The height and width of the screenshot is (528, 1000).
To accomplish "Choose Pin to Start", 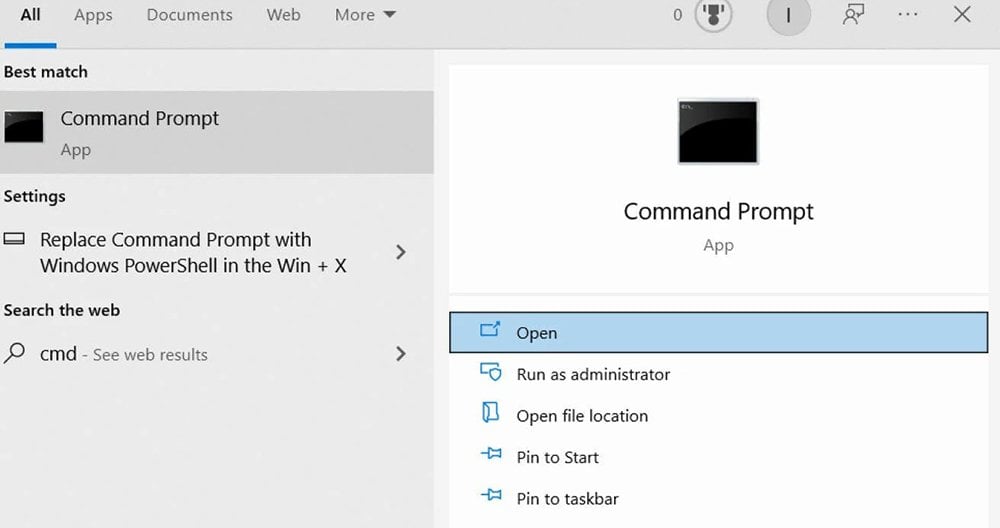I will 719,457.
